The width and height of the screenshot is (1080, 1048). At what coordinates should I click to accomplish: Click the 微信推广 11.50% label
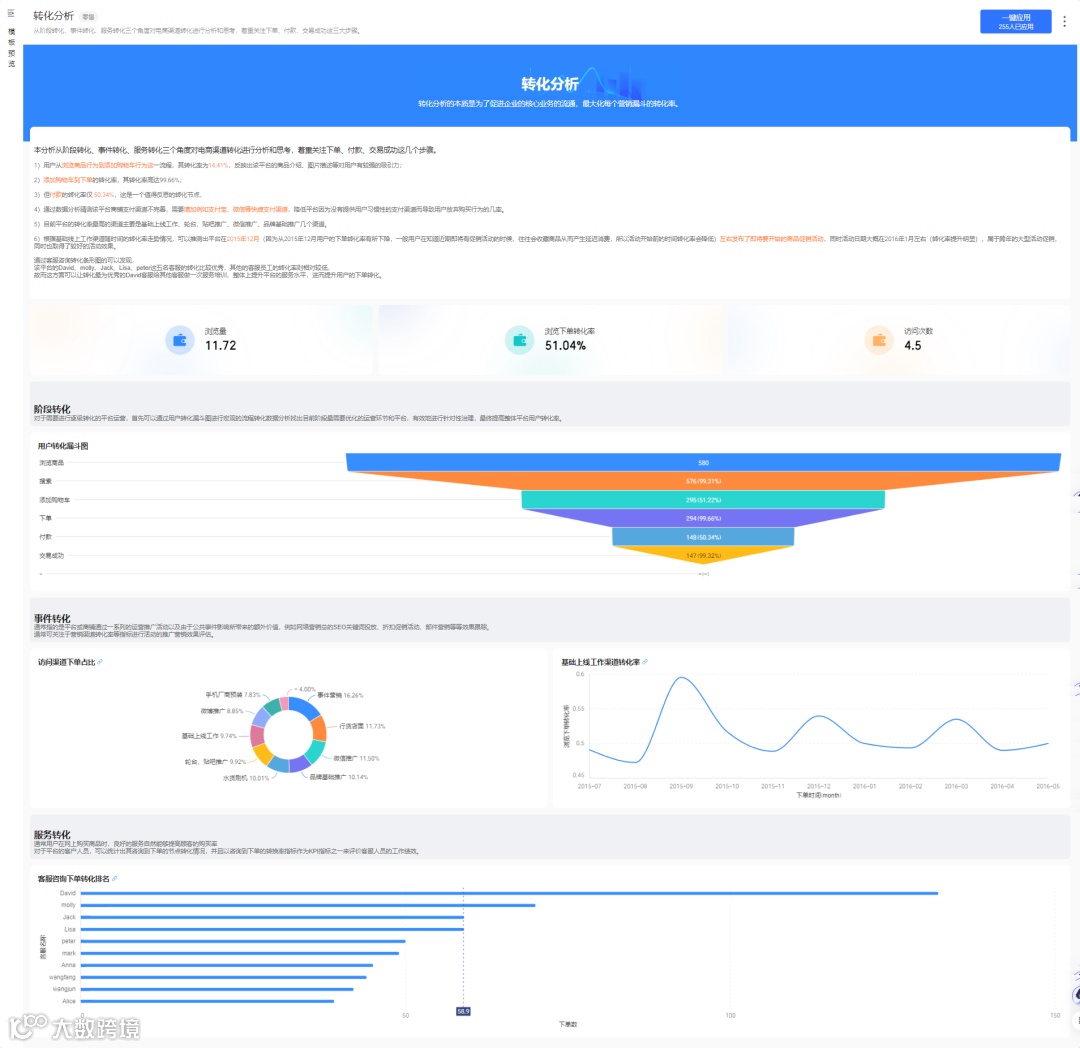(356, 758)
